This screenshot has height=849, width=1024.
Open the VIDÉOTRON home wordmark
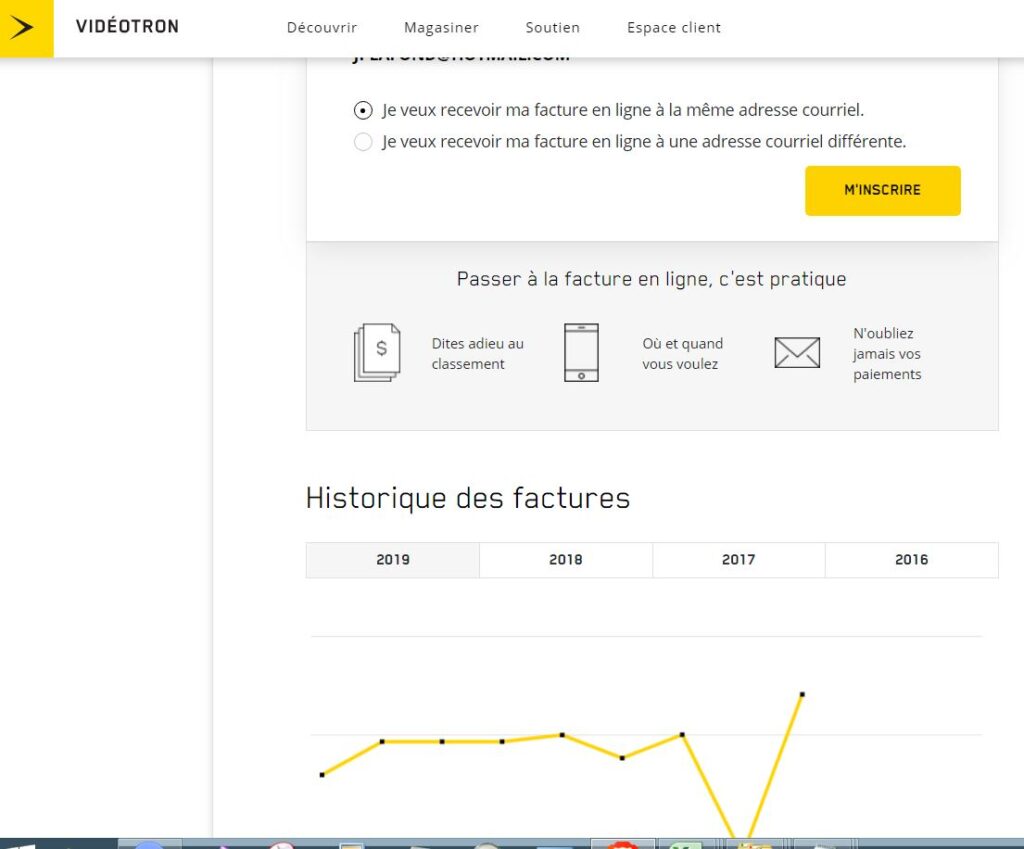point(127,27)
